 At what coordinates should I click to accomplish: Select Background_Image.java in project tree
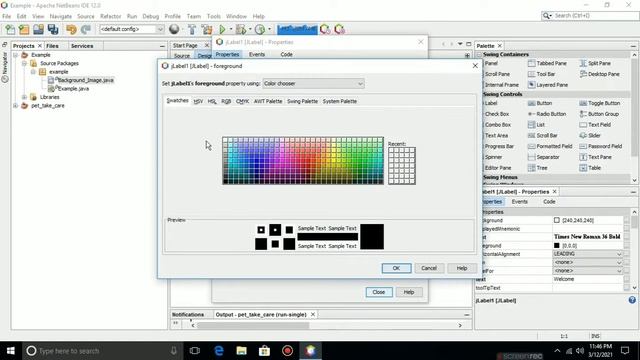85,80
